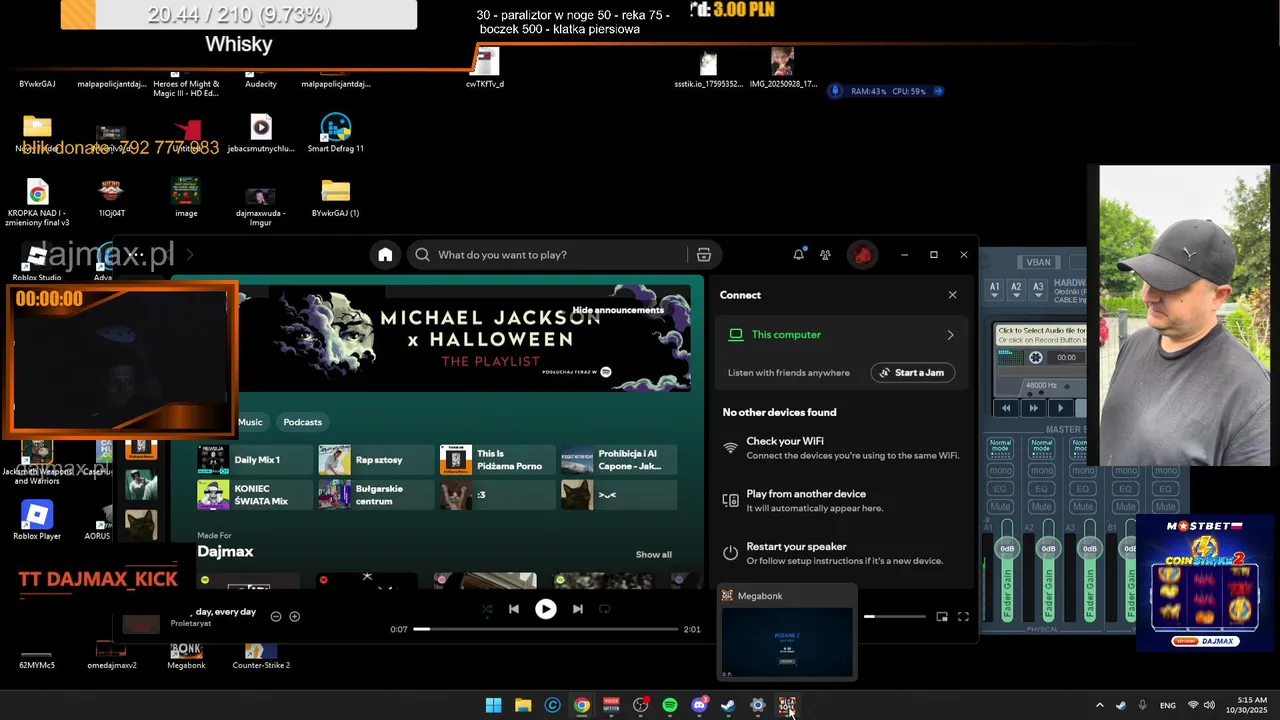Switch Normal mode on Voicemeeter A1 bus
This screenshot has width=1280, height=720.
click(1000, 447)
